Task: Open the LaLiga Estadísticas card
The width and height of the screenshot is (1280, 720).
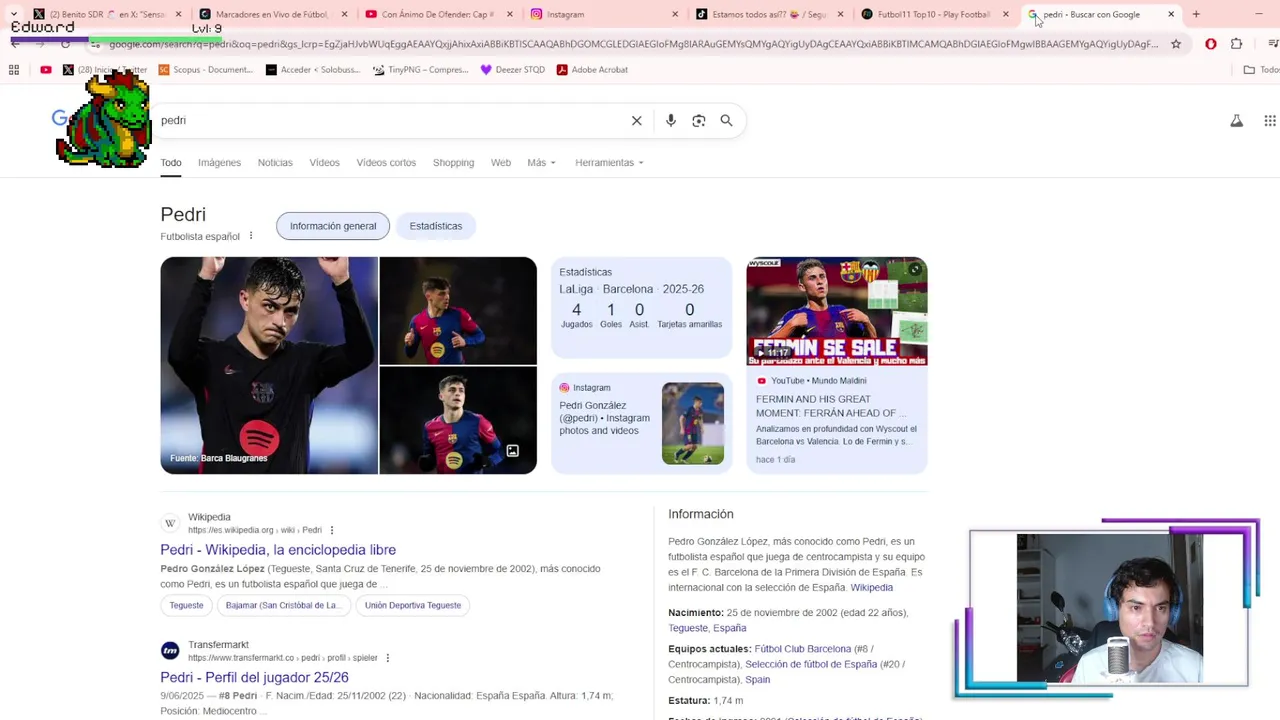Action: coord(641,308)
